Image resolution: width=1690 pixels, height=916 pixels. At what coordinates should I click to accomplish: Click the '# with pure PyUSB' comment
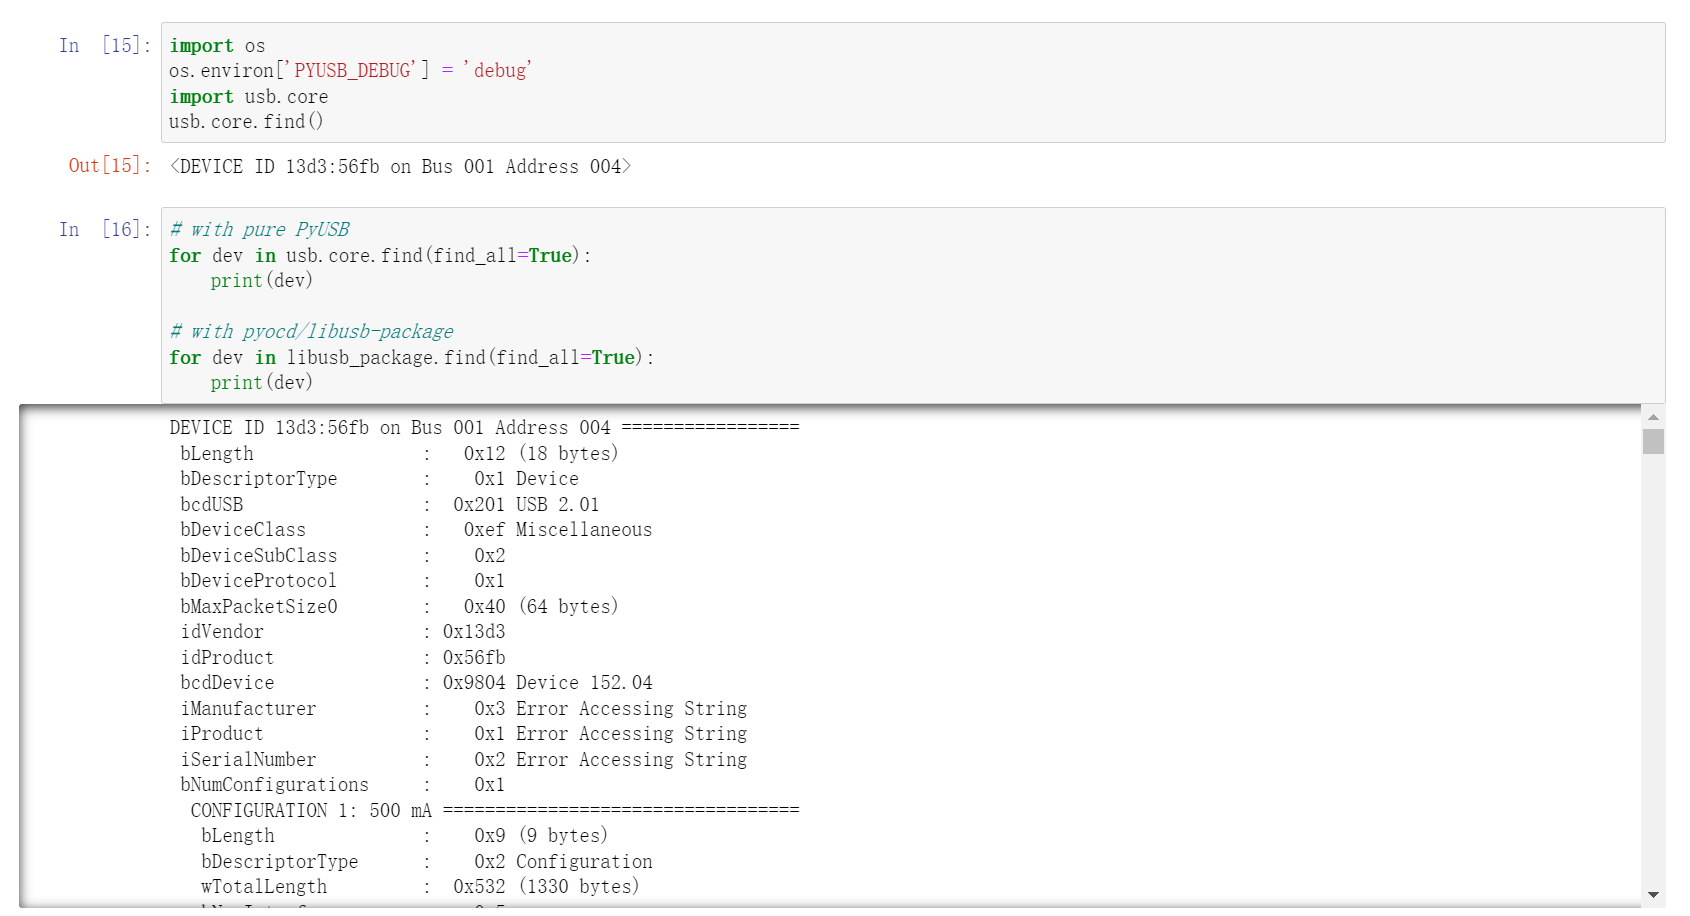click(x=259, y=230)
